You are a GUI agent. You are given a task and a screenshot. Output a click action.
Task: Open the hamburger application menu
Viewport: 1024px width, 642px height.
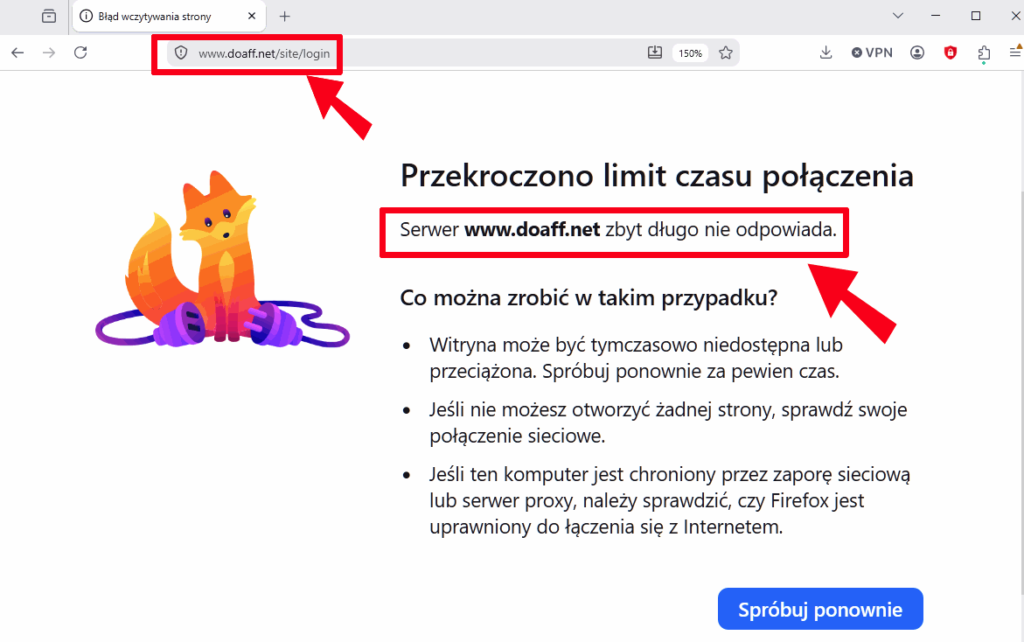pyautogui.click(x=1016, y=52)
